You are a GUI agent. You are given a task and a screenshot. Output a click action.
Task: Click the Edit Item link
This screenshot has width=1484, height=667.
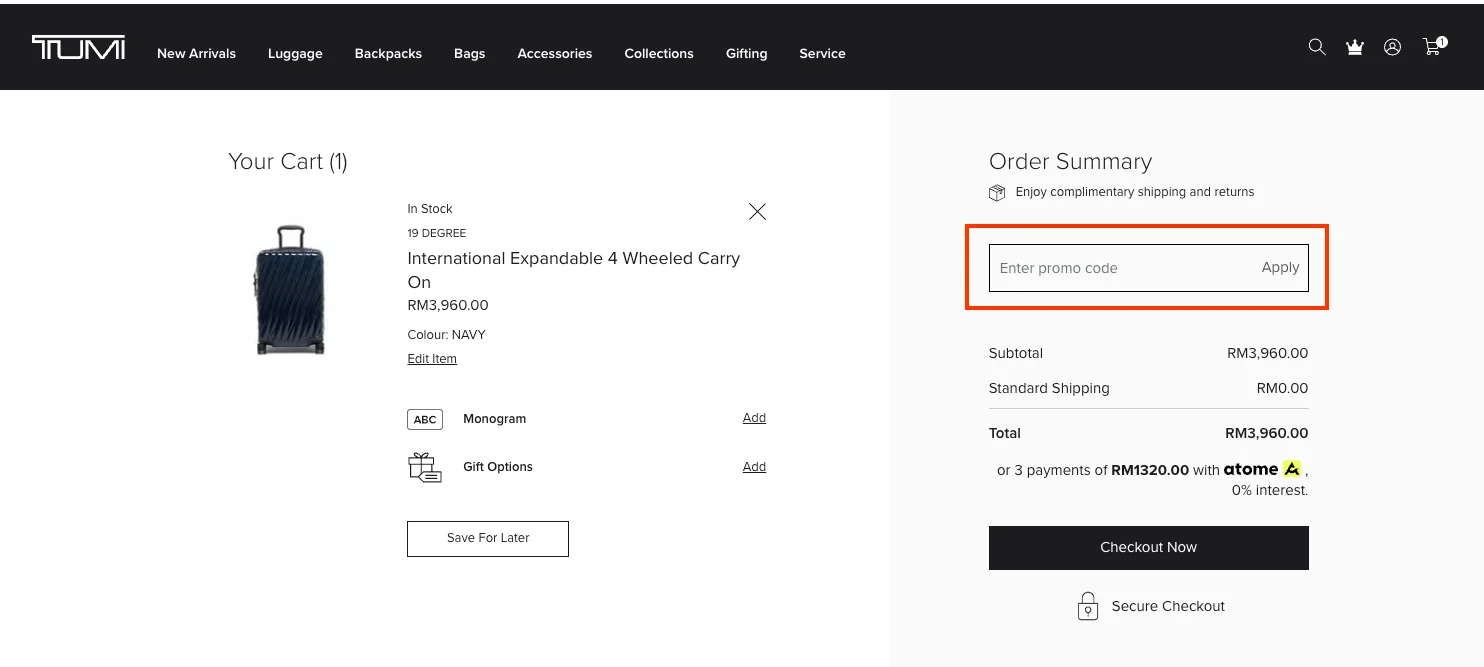[x=432, y=359]
